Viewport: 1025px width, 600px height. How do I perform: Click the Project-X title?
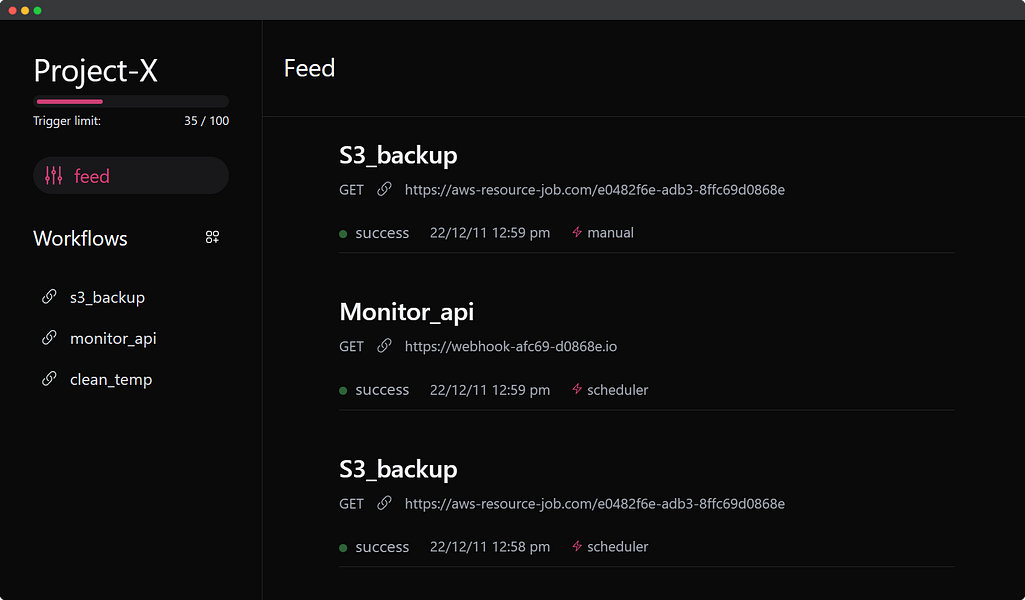tap(95, 71)
